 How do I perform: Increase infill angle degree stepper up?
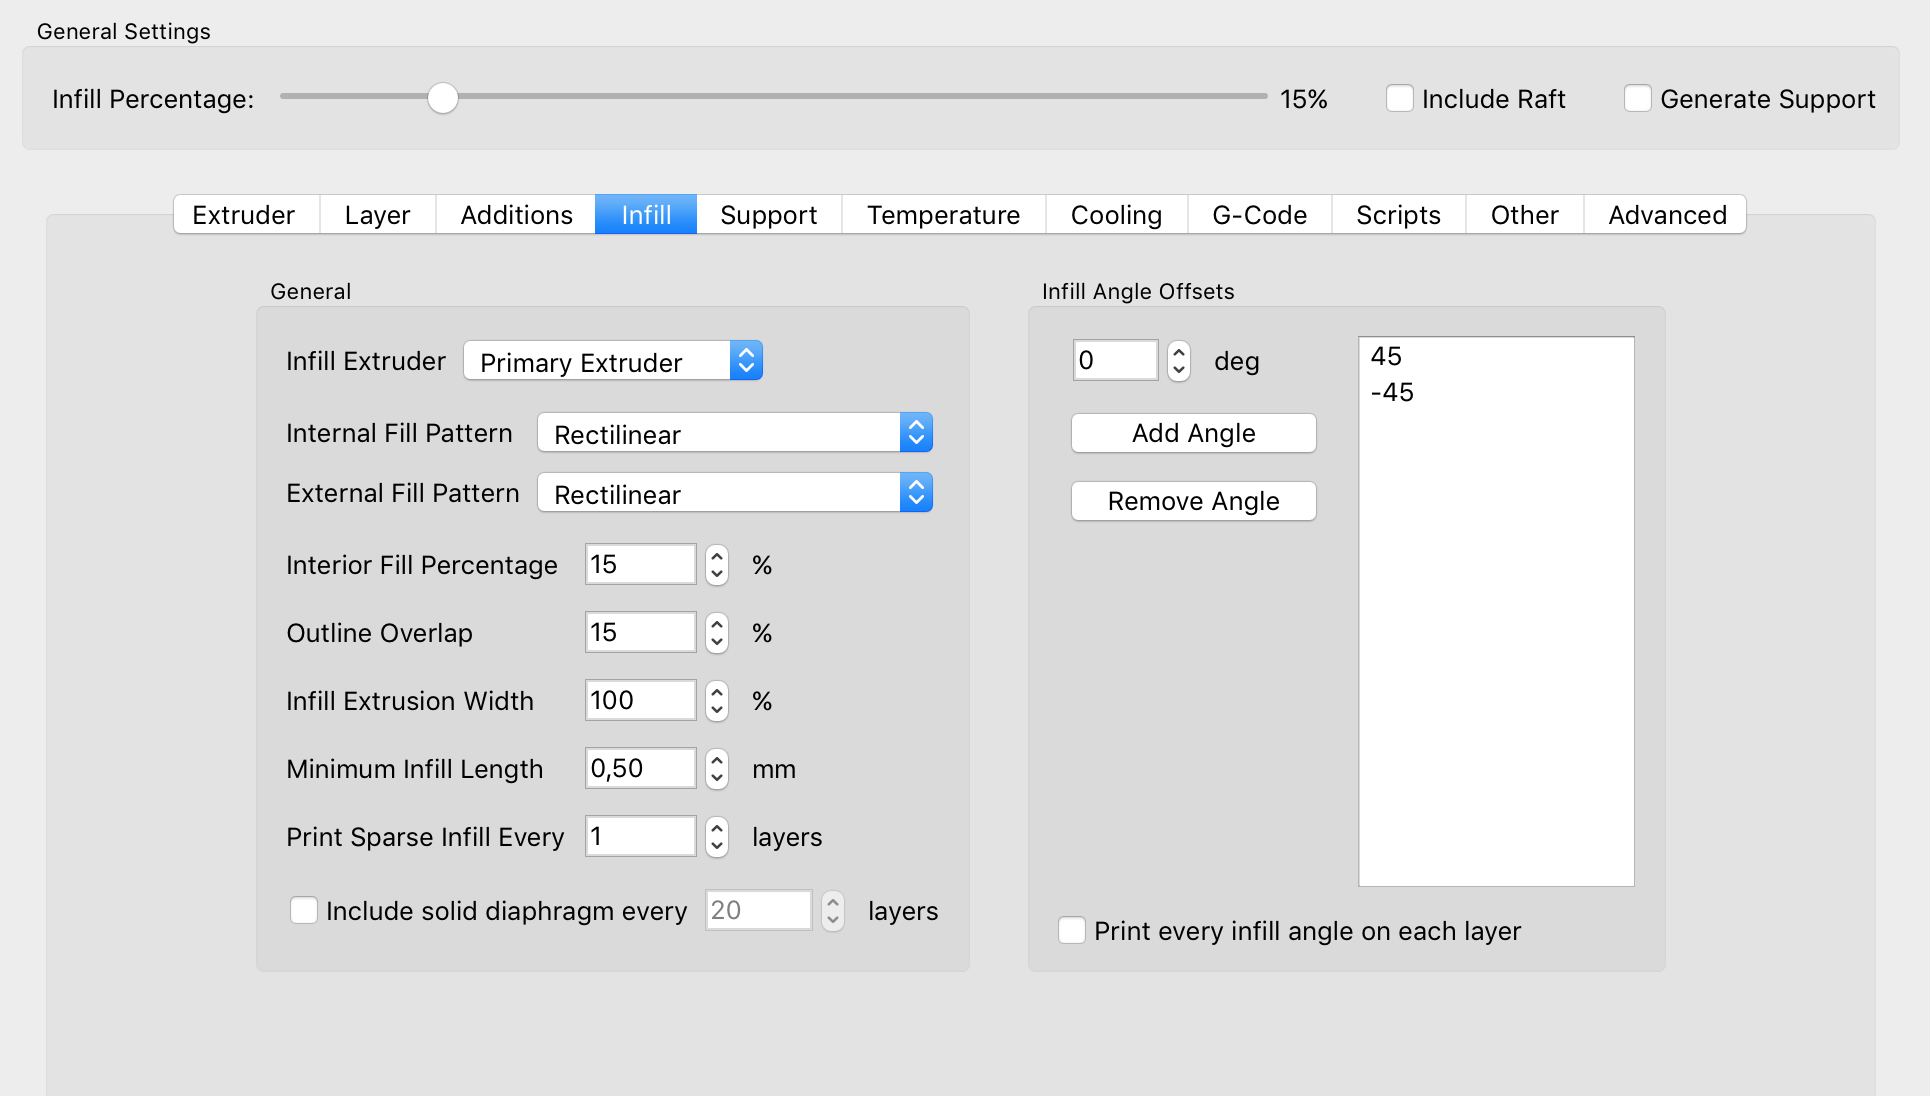click(x=1179, y=351)
